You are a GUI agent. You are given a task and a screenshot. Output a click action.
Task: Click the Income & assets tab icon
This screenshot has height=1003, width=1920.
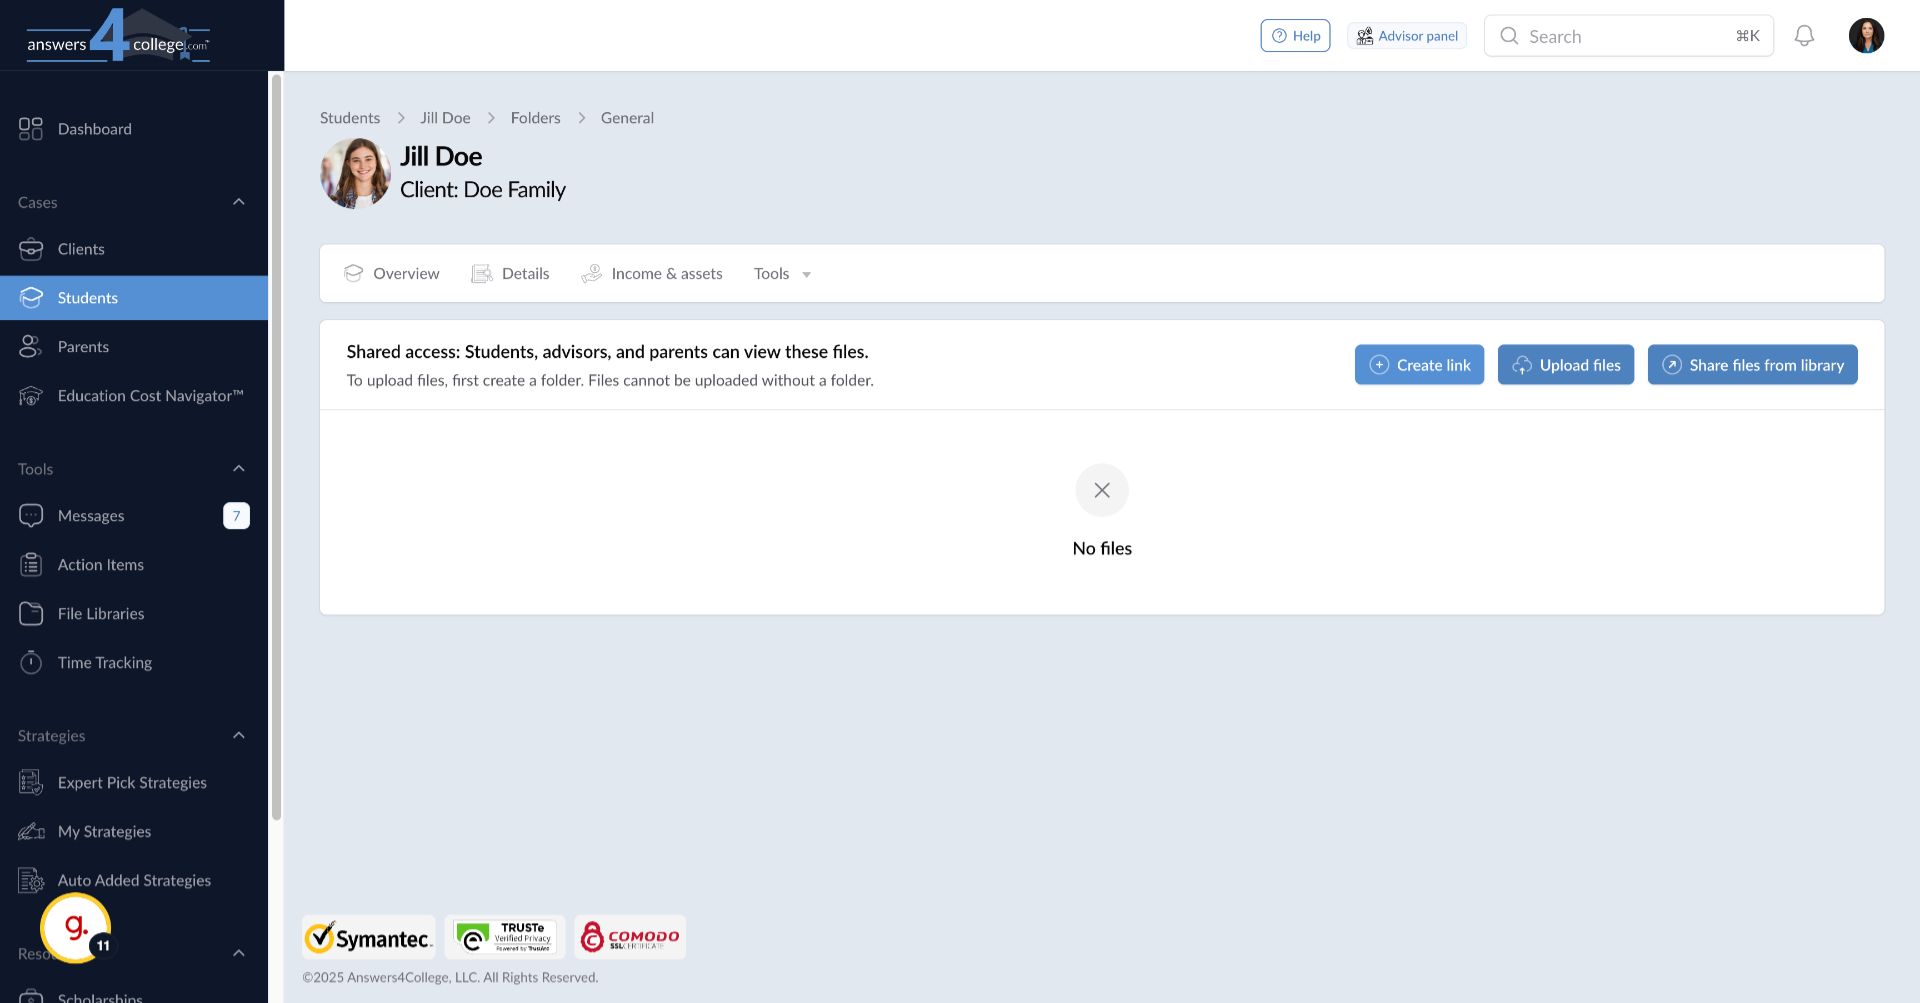point(591,274)
